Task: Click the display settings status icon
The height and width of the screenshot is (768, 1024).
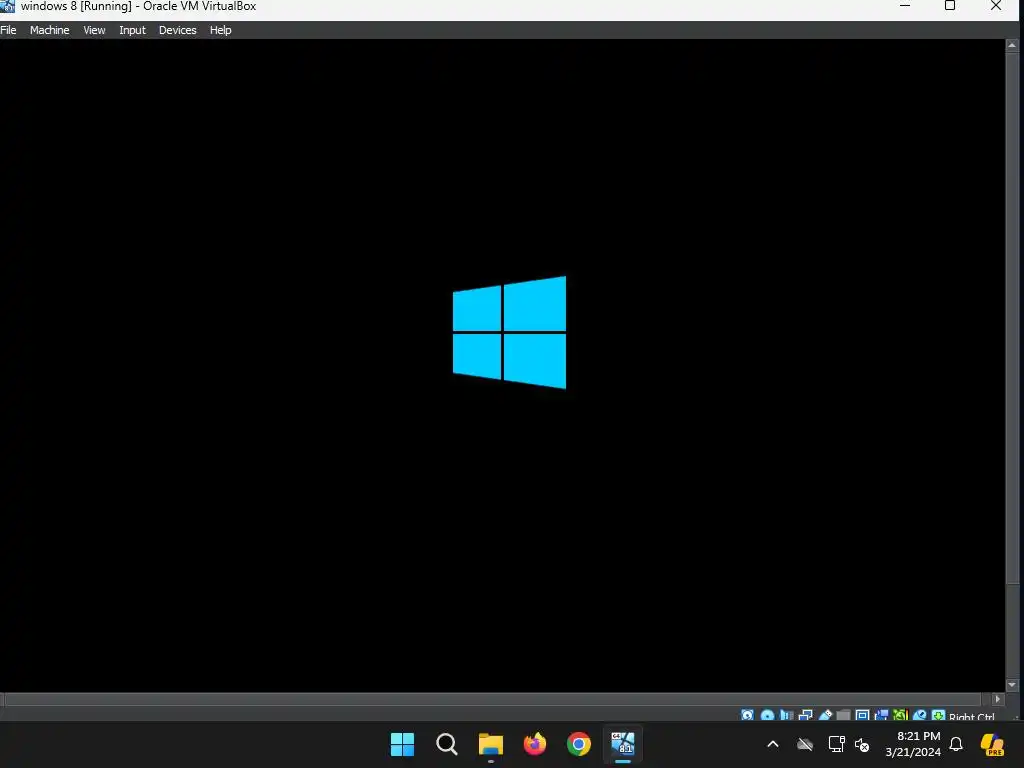Action: pos(862,716)
